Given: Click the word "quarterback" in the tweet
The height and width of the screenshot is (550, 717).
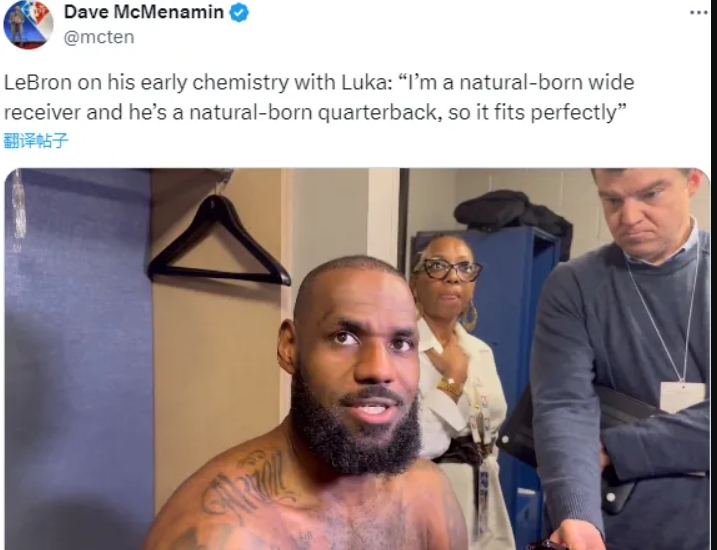Looking at the screenshot, I should pos(377,112).
